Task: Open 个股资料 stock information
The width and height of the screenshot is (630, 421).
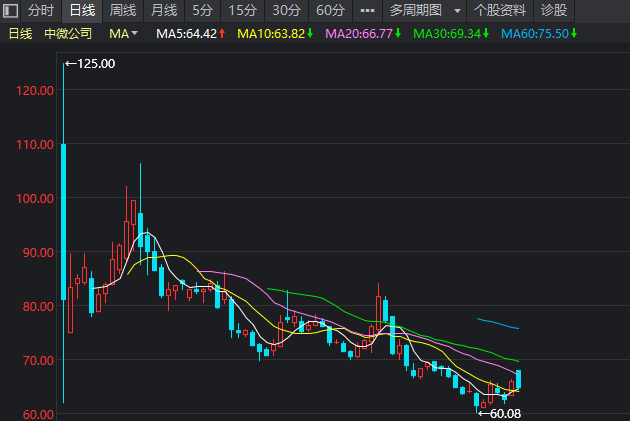Action: pyautogui.click(x=500, y=10)
